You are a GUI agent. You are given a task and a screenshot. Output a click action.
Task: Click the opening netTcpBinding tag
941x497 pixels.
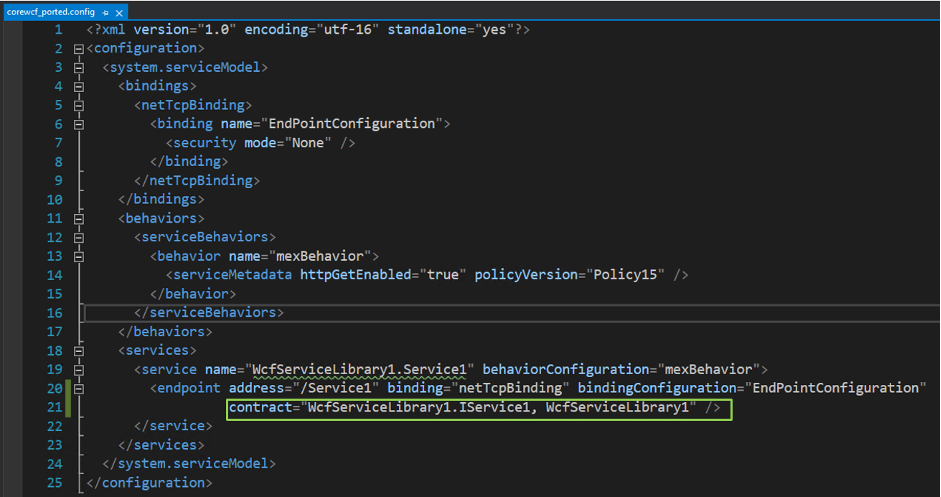(193, 105)
